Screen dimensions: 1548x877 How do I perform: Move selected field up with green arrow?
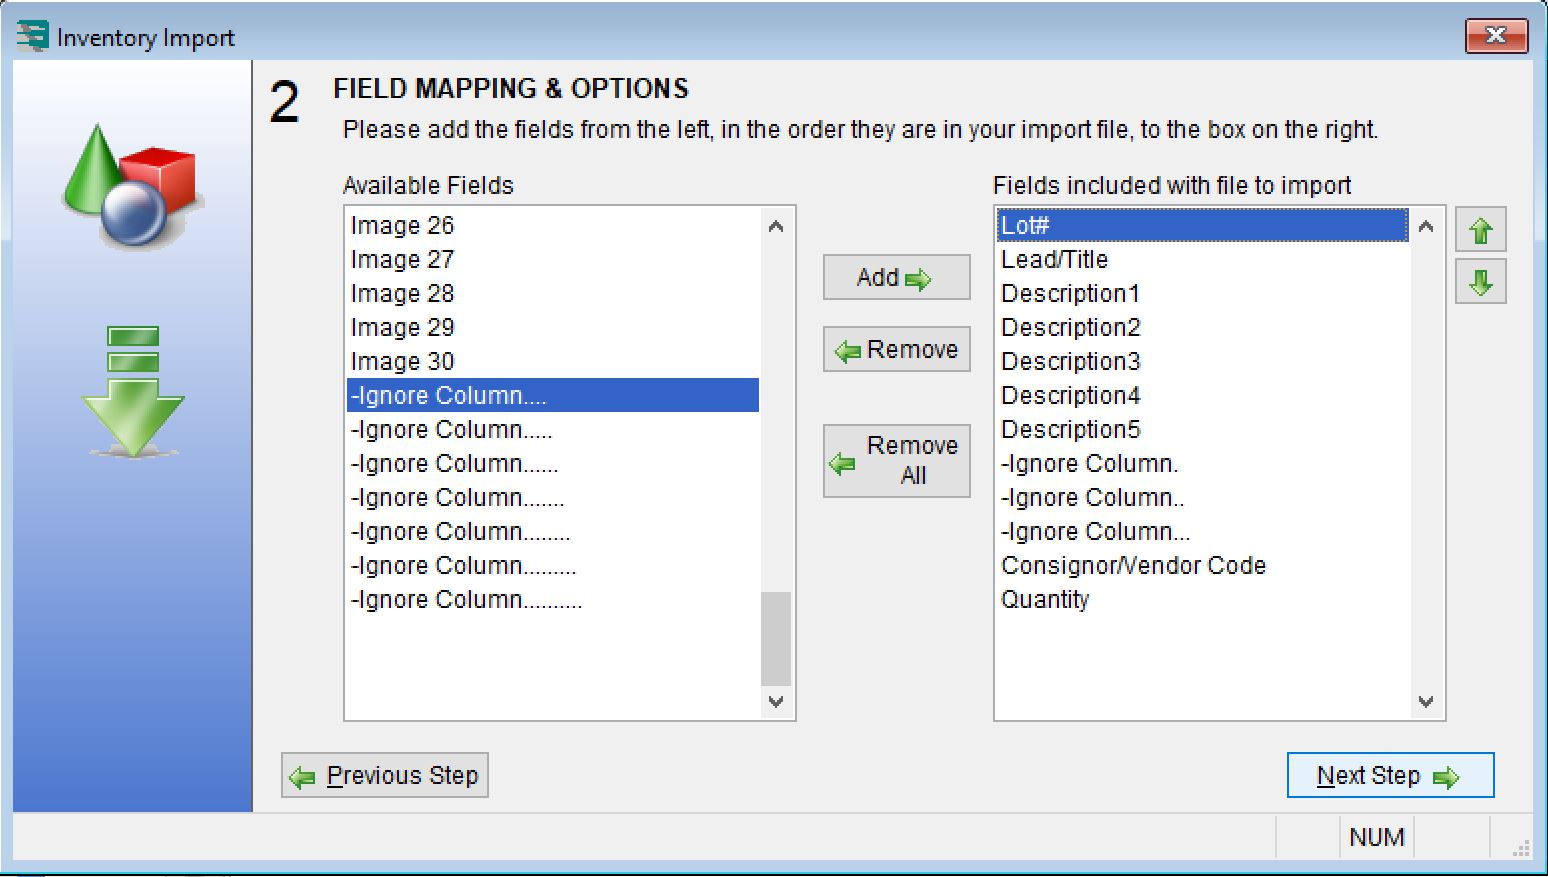(x=1480, y=230)
